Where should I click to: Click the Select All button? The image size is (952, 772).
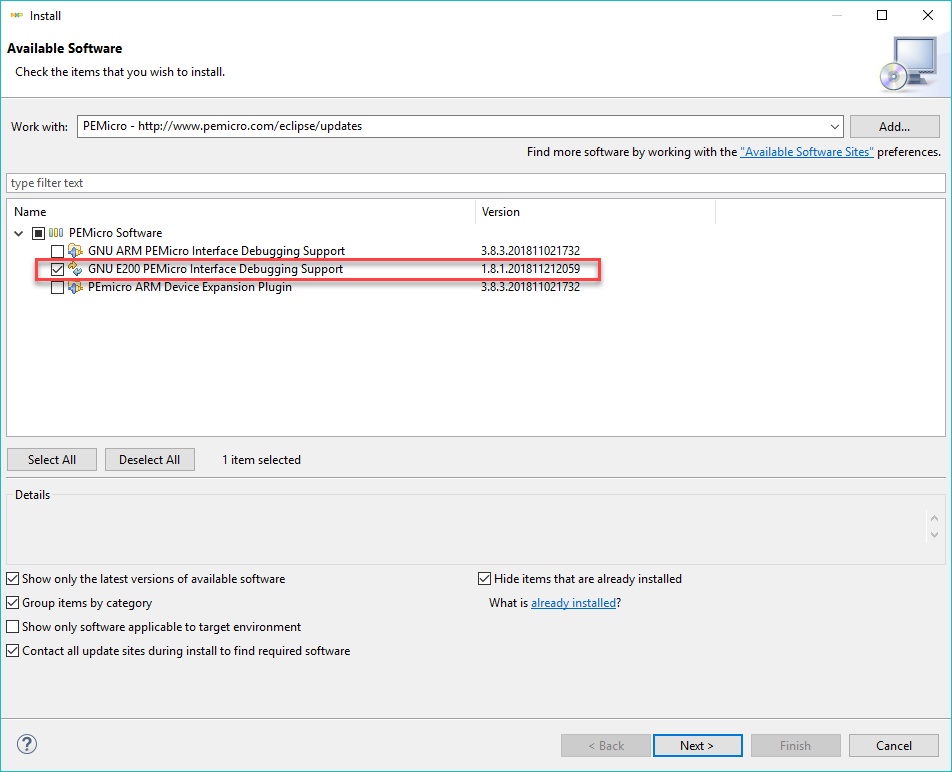[52, 460]
